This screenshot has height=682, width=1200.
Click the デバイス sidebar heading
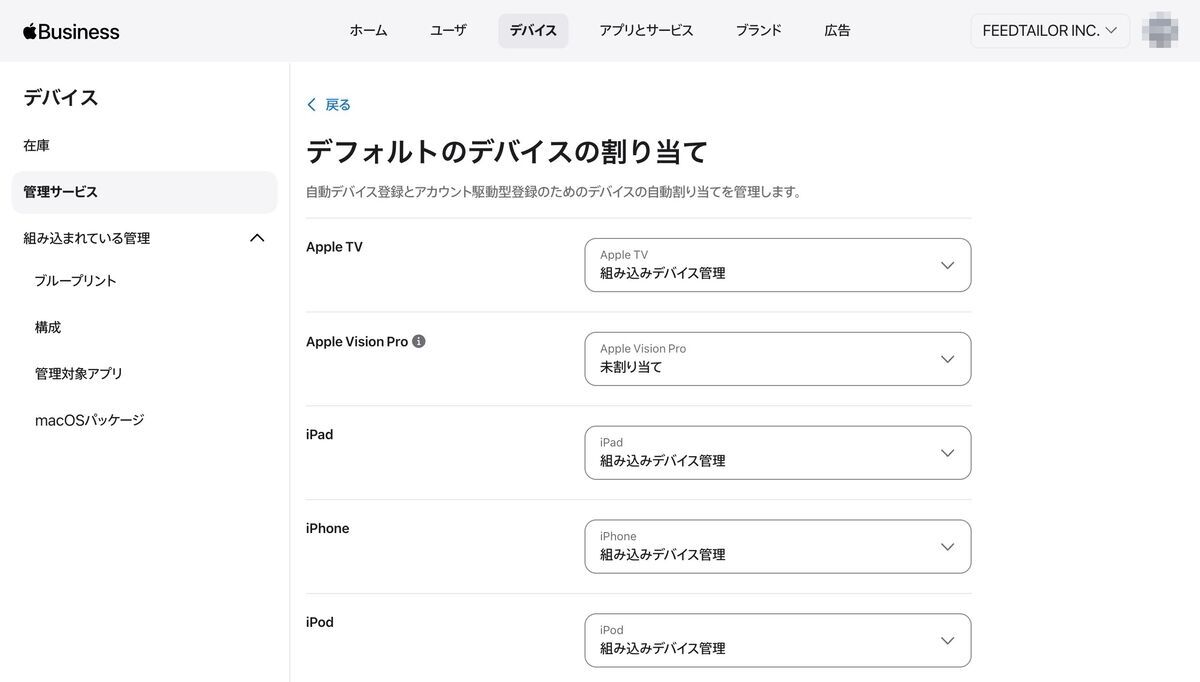tap(61, 98)
